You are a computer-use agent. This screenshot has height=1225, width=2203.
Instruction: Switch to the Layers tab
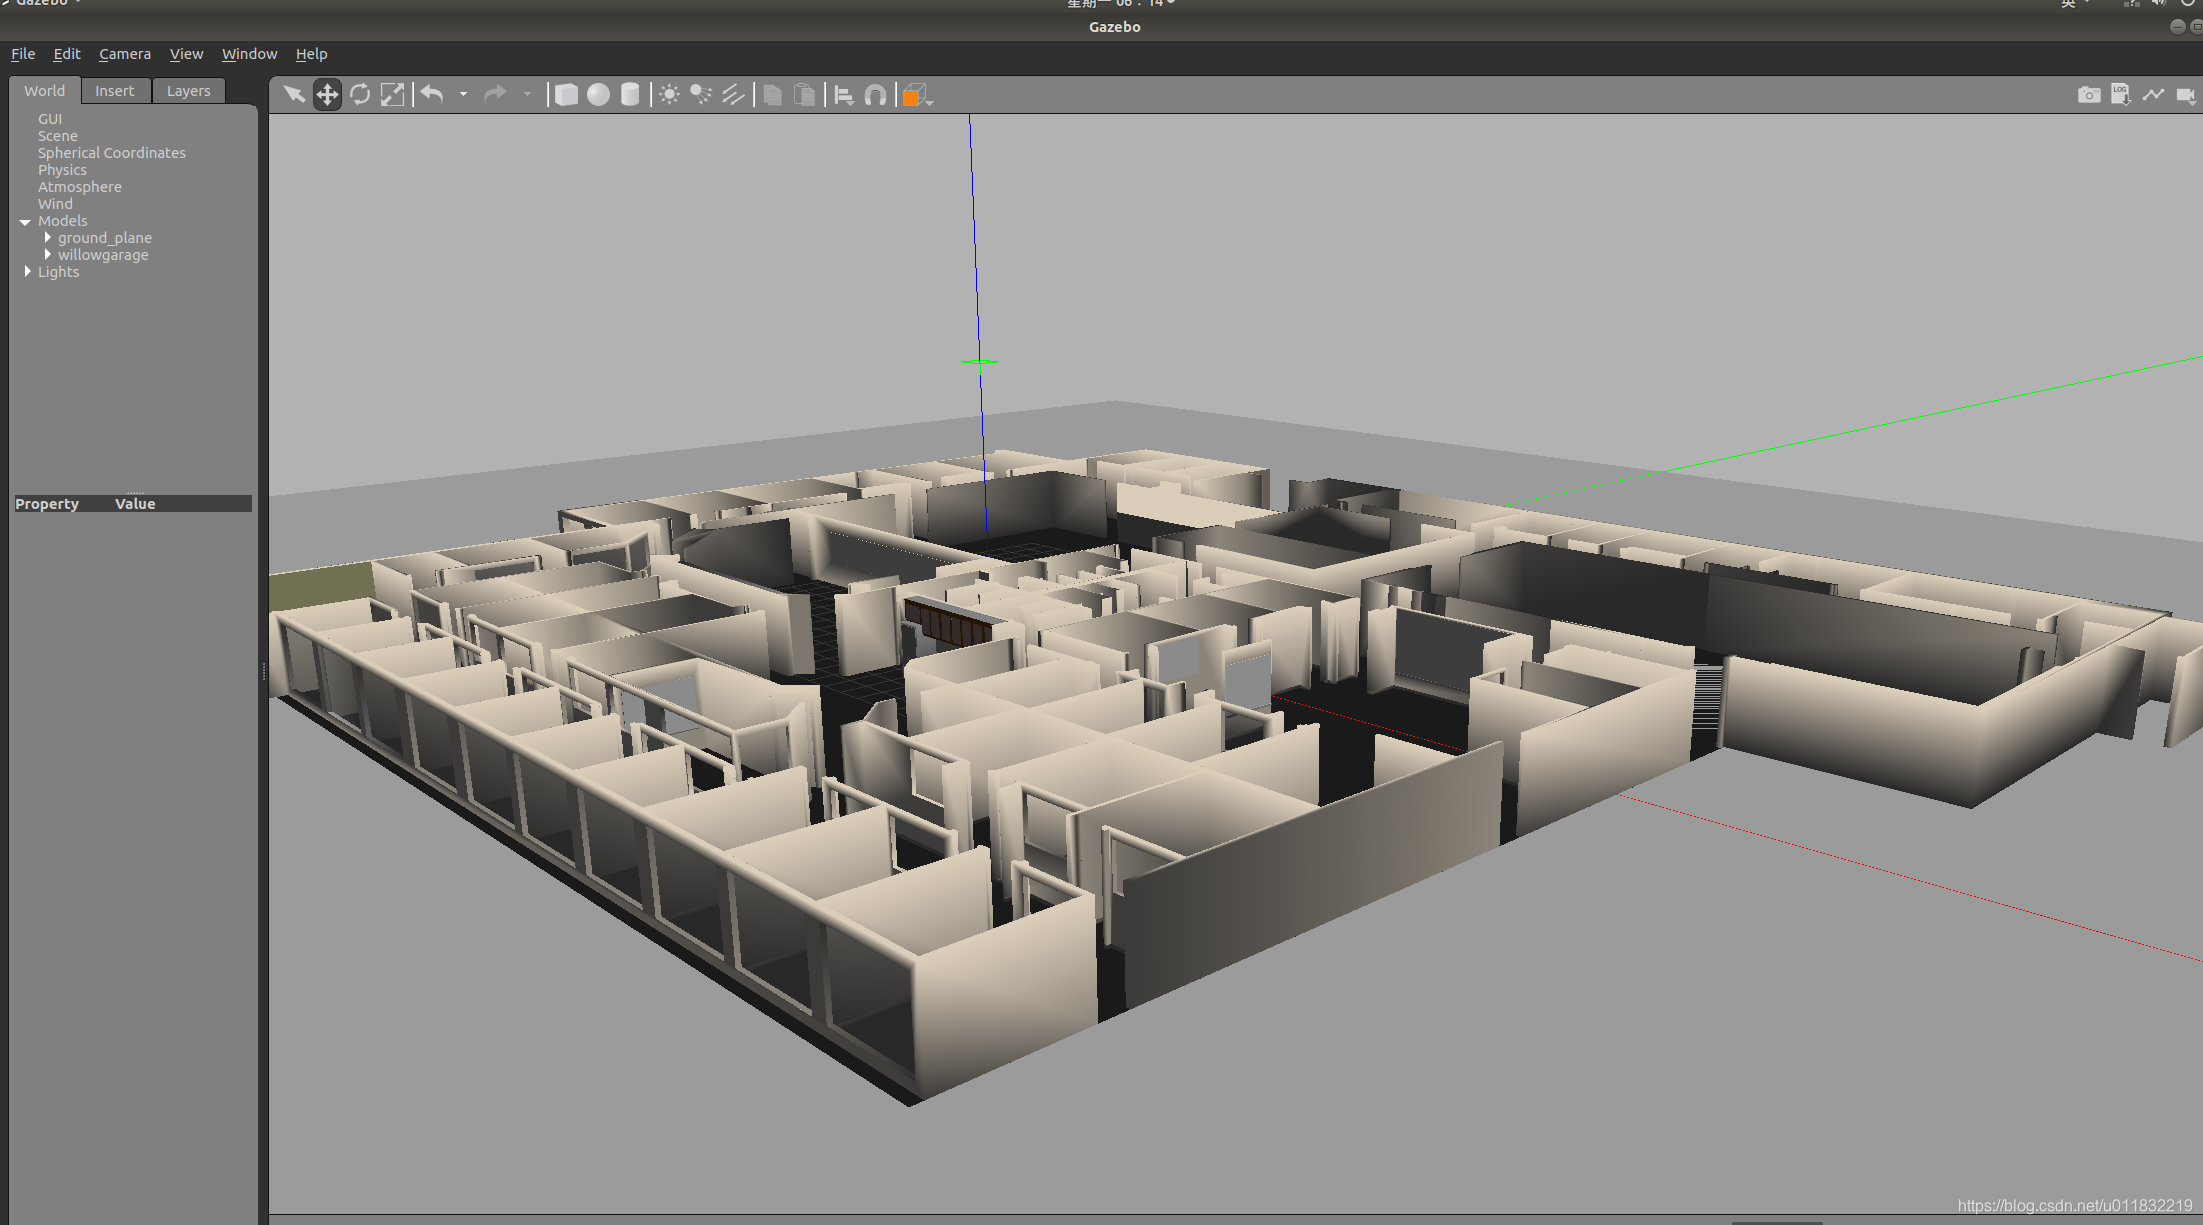(189, 91)
